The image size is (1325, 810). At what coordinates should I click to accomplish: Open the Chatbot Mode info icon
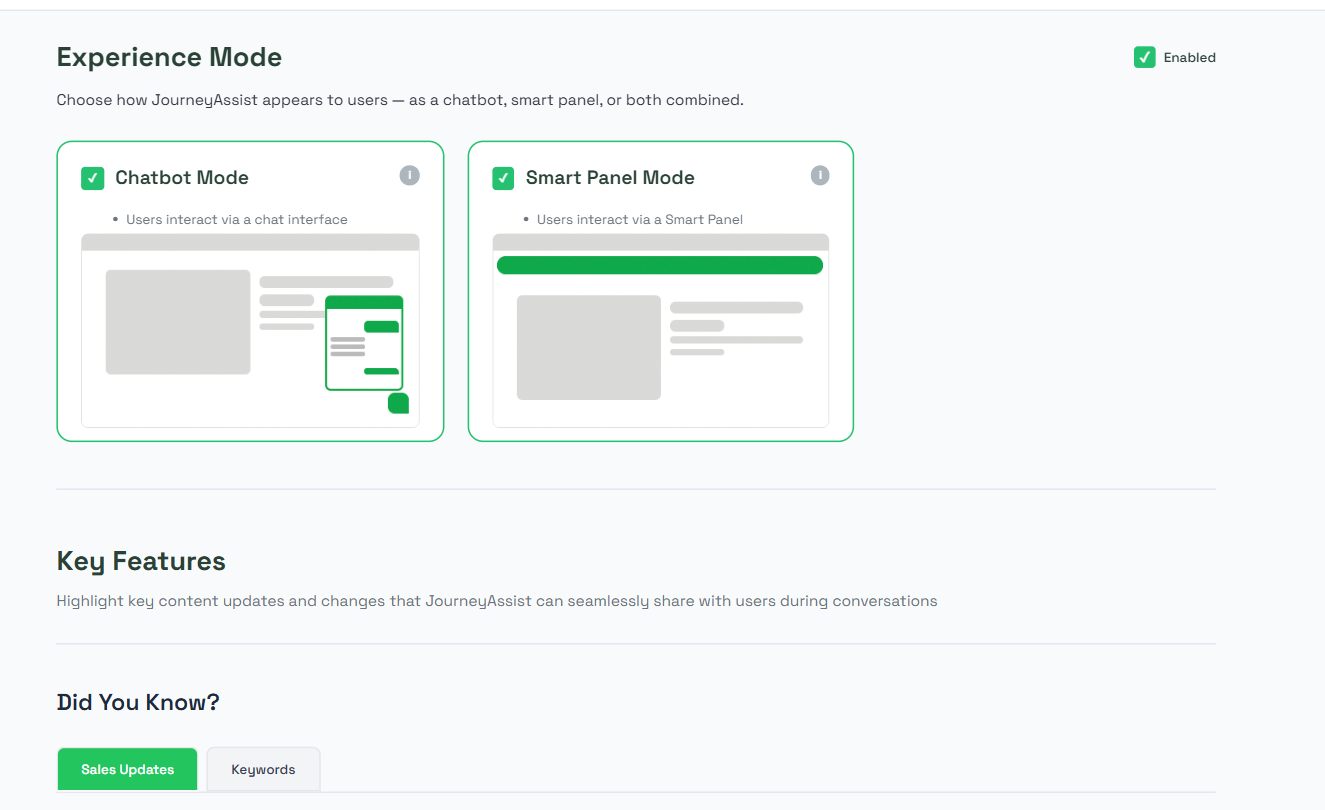coord(409,176)
